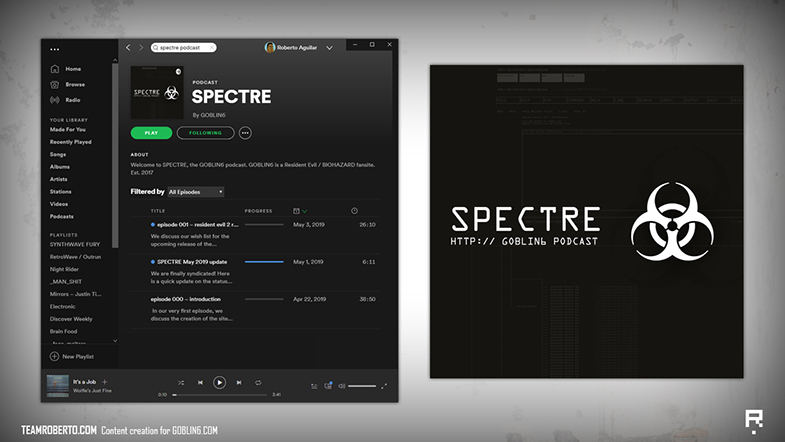Click the now playing album art
The height and width of the screenshot is (442, 785).
(x=58, y=386)
